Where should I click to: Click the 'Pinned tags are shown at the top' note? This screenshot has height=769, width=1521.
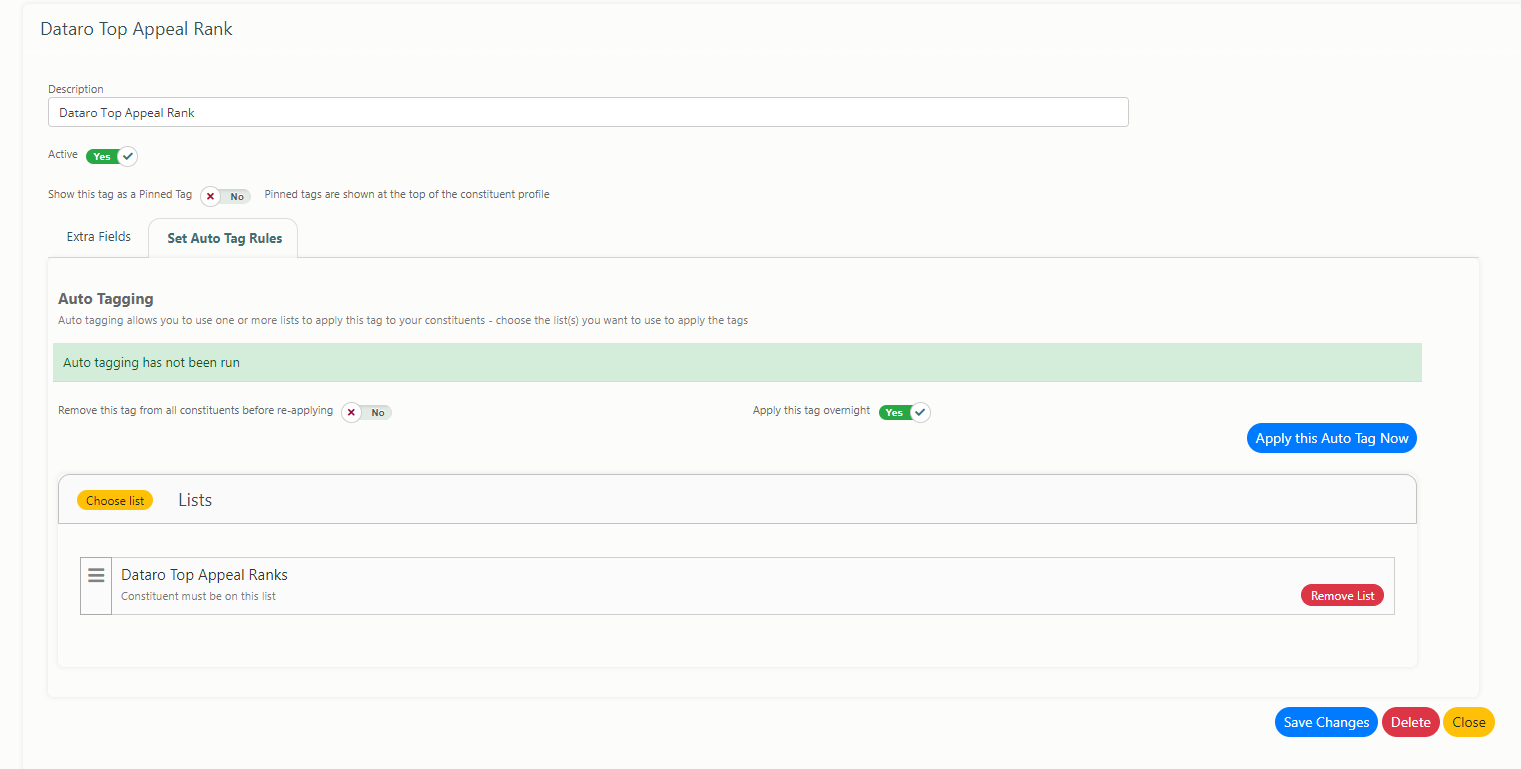pos(407,194)
